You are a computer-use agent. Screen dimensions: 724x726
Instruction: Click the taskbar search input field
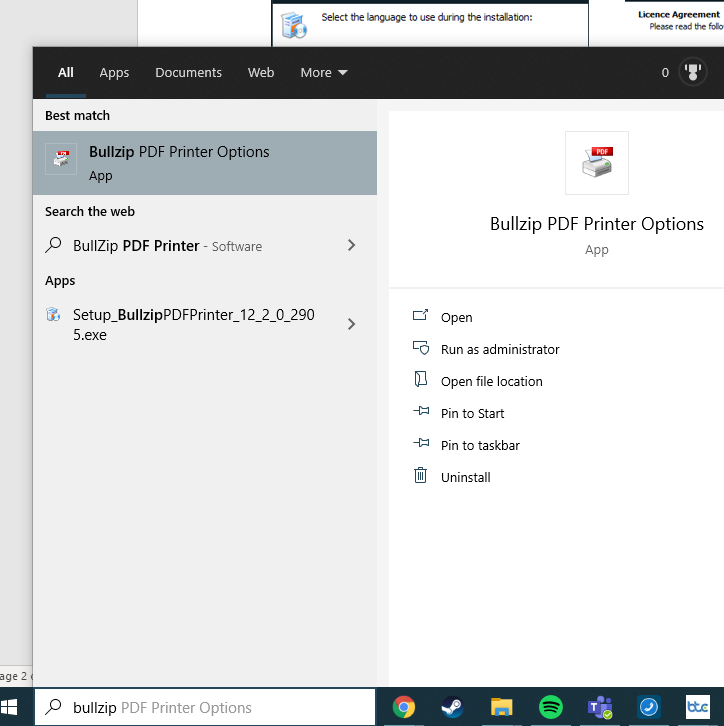[205, 707]
